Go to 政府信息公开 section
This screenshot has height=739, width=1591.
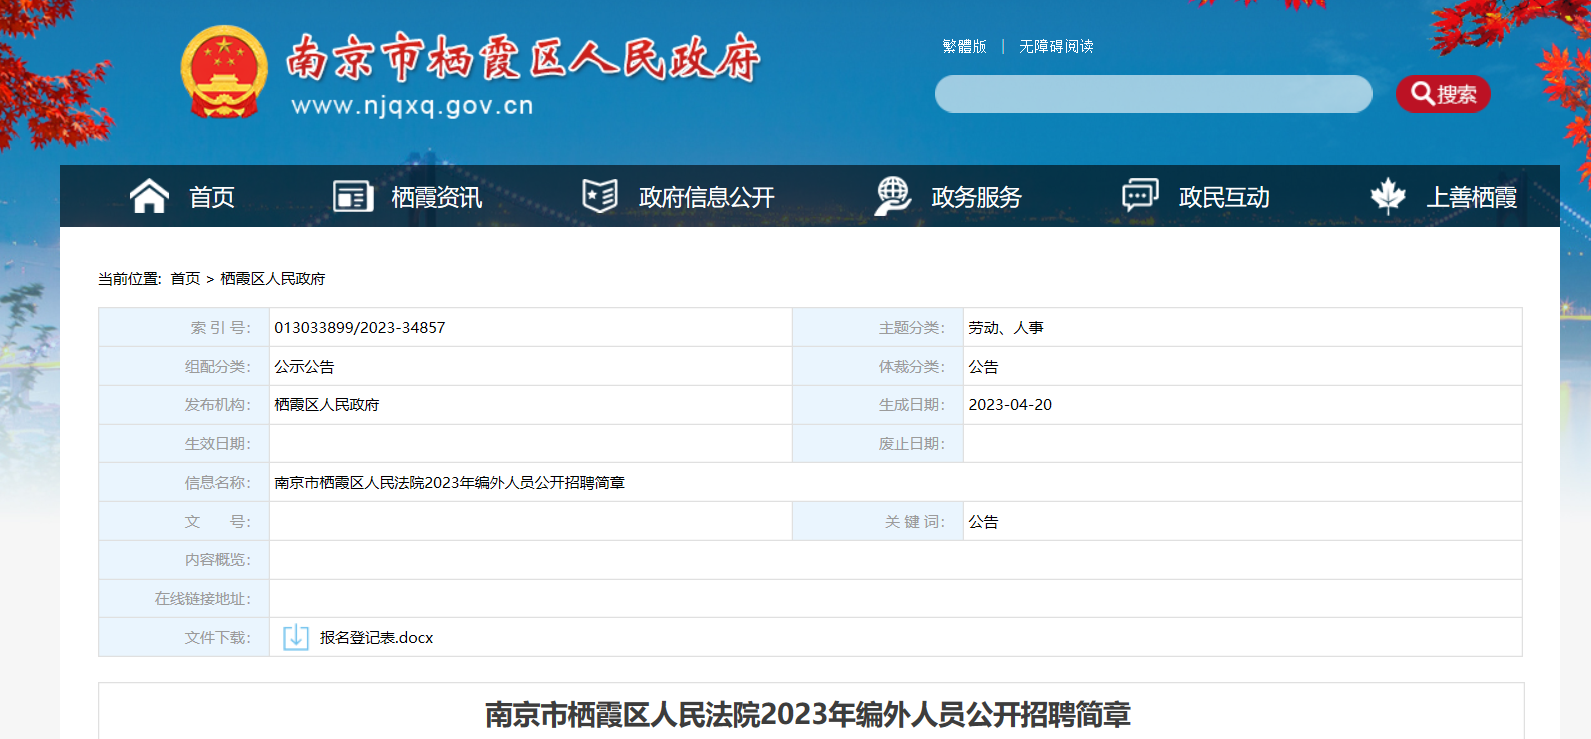(706, 197)
